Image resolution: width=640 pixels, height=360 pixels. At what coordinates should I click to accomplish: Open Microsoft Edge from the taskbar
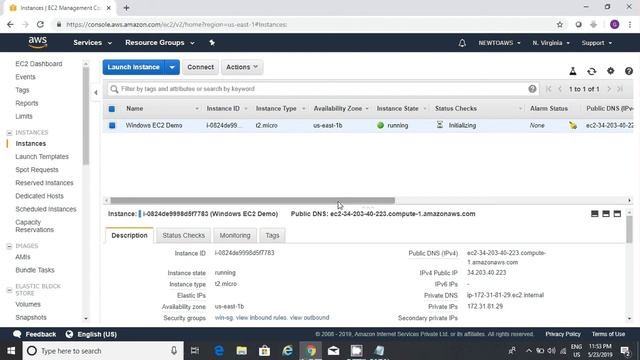pyautogui.click(x=219, y=351)
